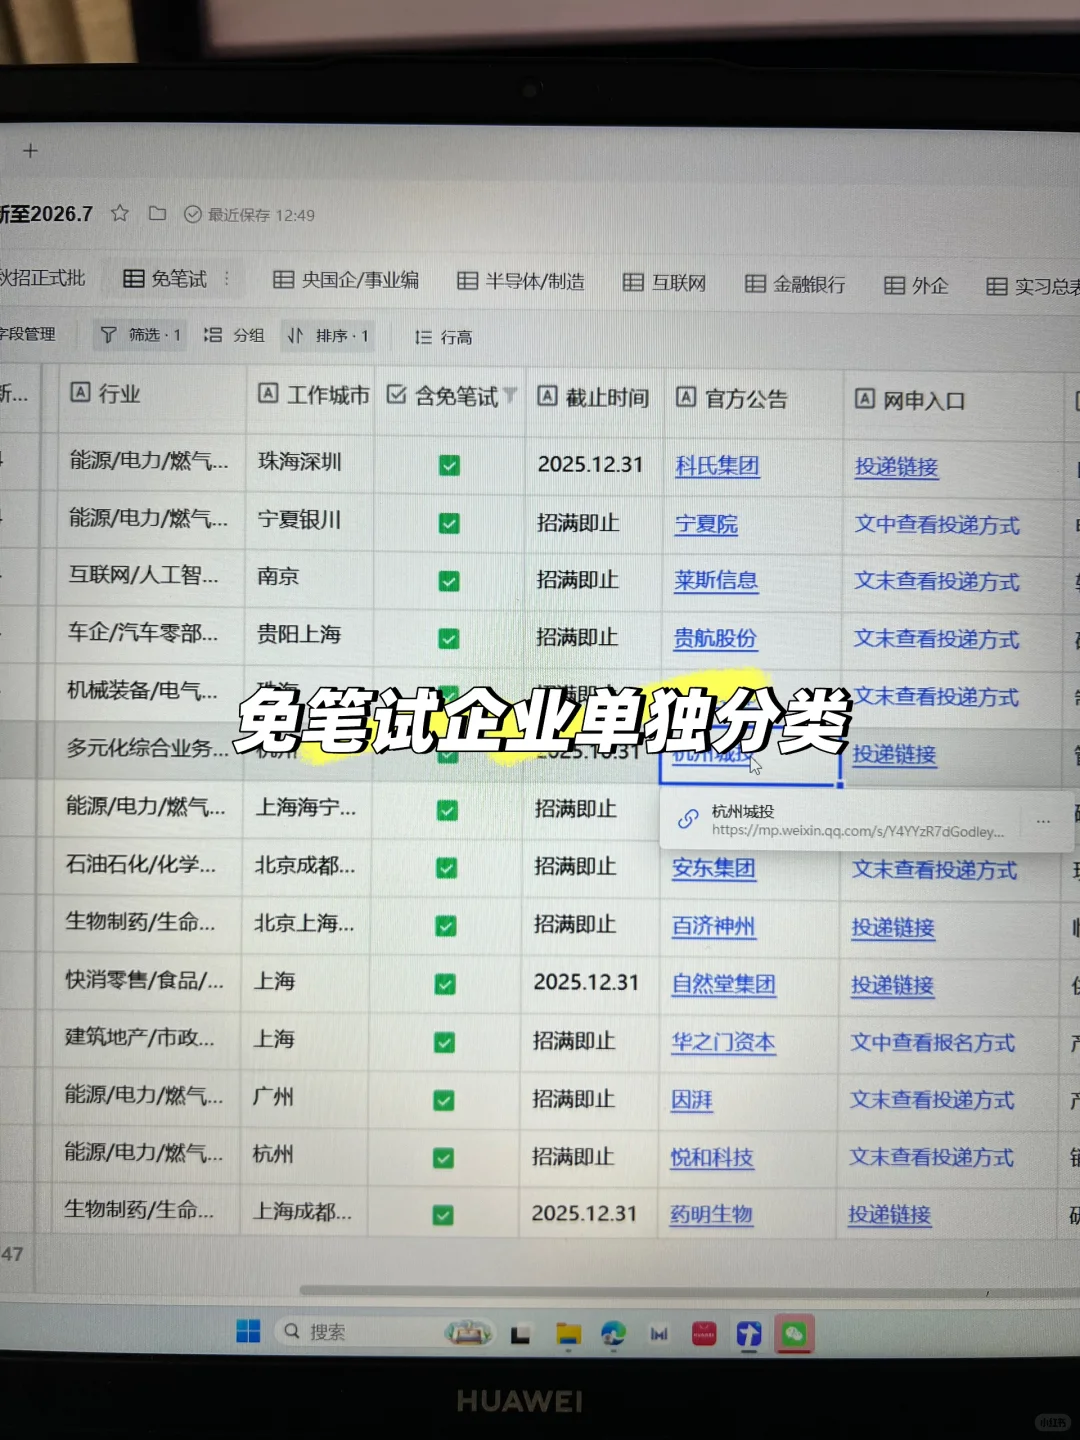Switch to the 央国企/事业编 tab
Screen dimensions: 1080x1440
click(346, 281)
